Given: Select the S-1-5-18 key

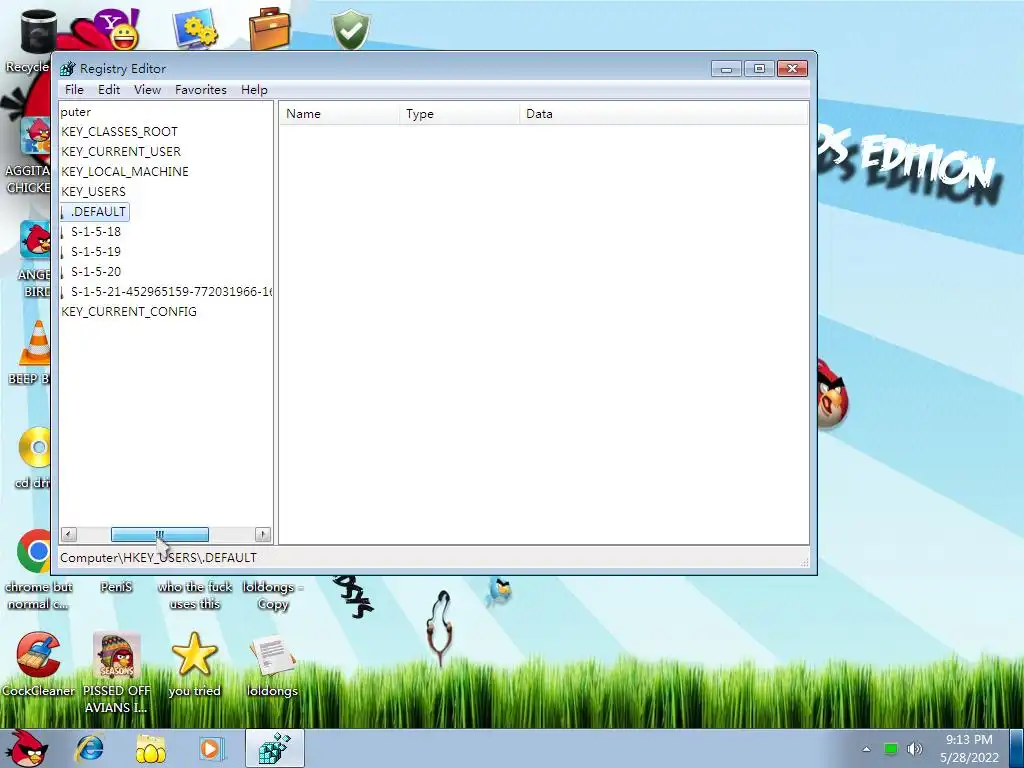Looking at the screenshot, I should tap(96, 232).
